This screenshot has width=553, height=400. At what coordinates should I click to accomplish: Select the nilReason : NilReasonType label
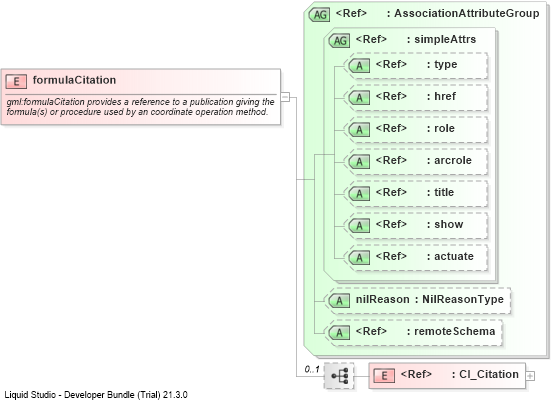coord(430,299)
